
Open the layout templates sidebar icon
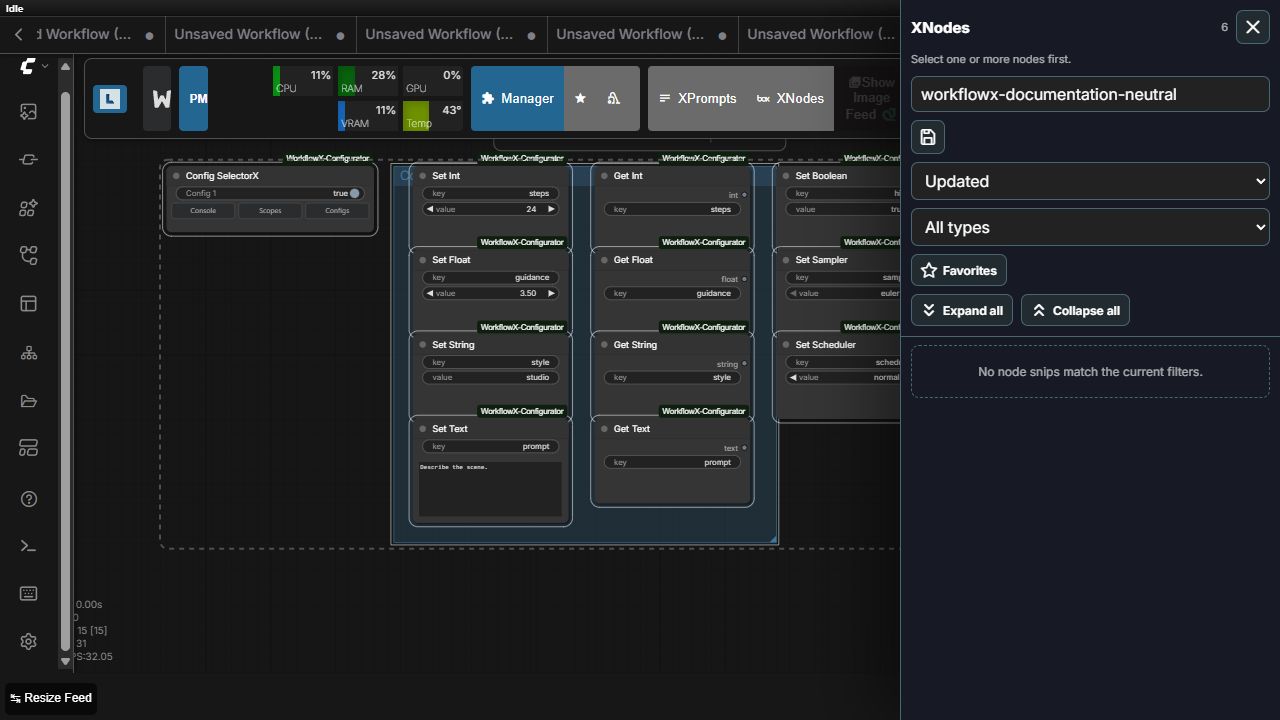[29, 304]
